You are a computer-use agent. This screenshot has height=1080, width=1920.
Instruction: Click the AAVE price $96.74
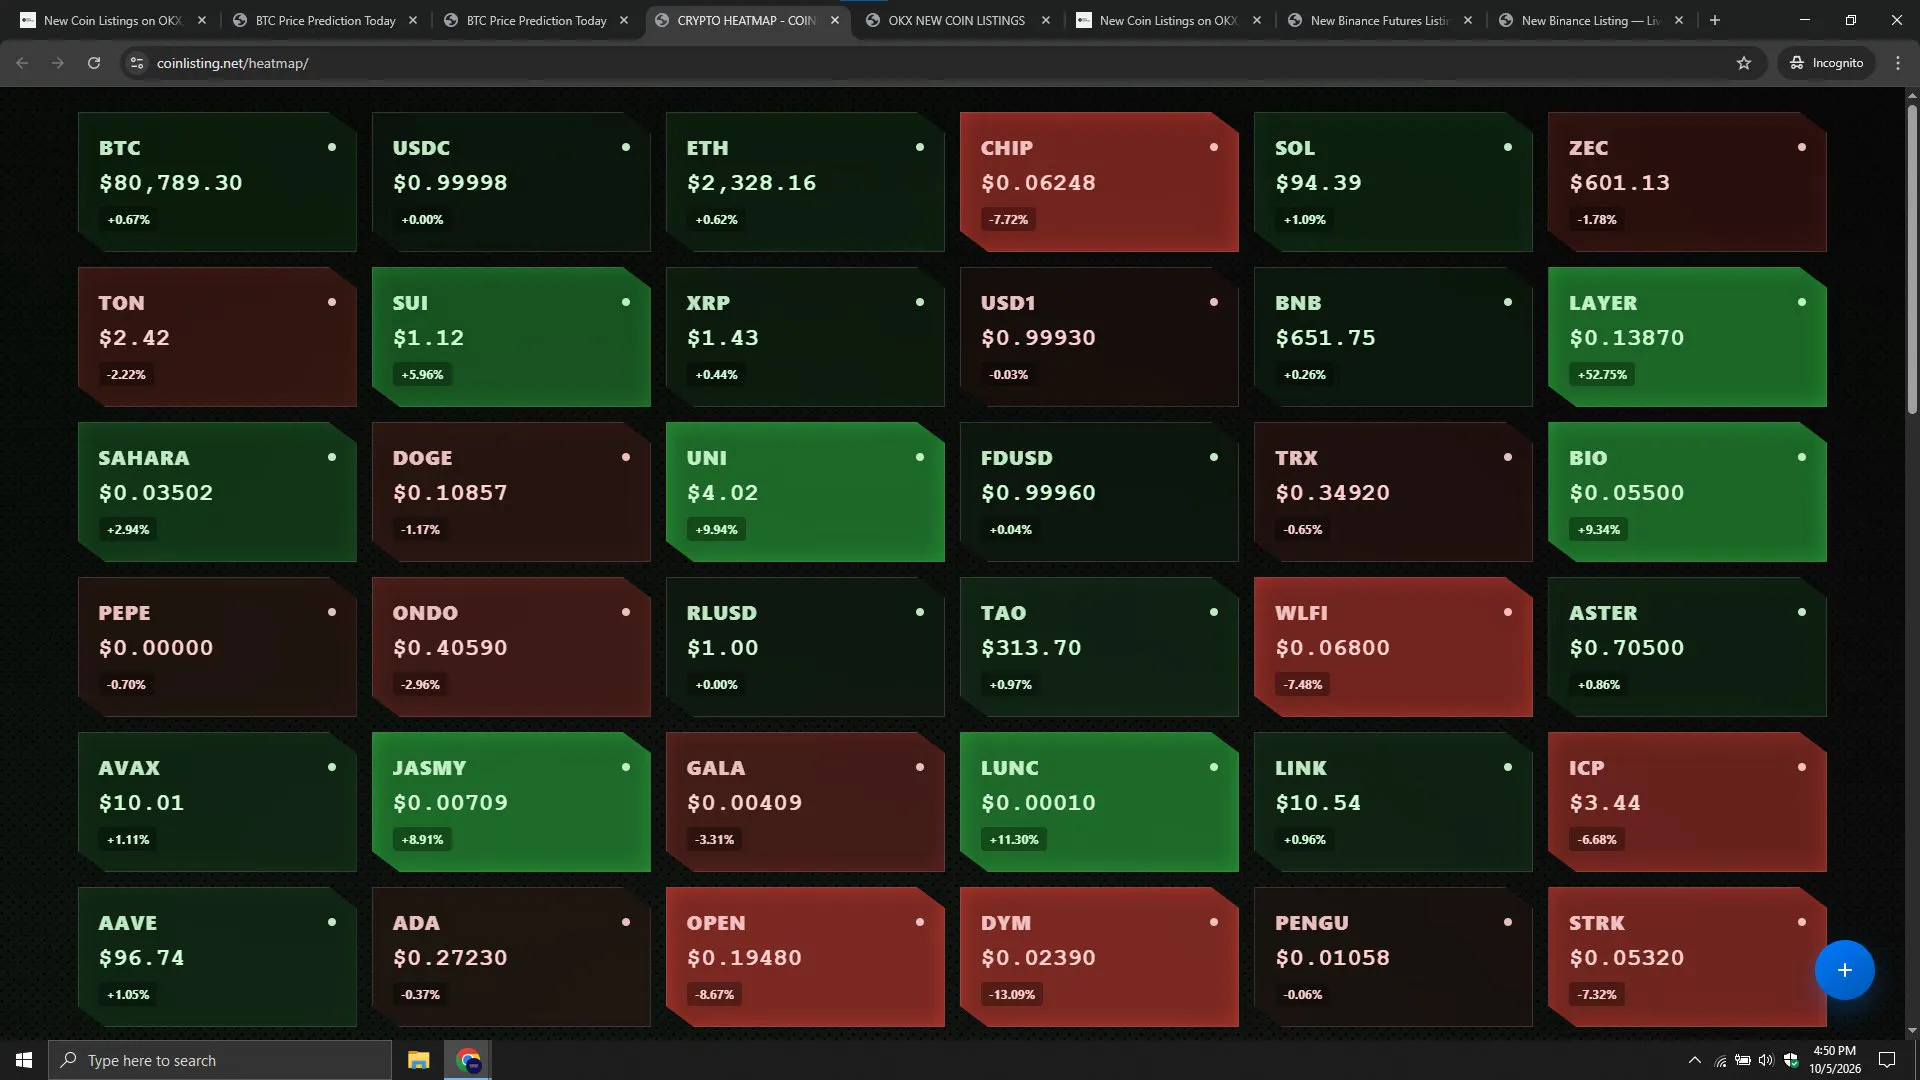(x=142, y=958)
